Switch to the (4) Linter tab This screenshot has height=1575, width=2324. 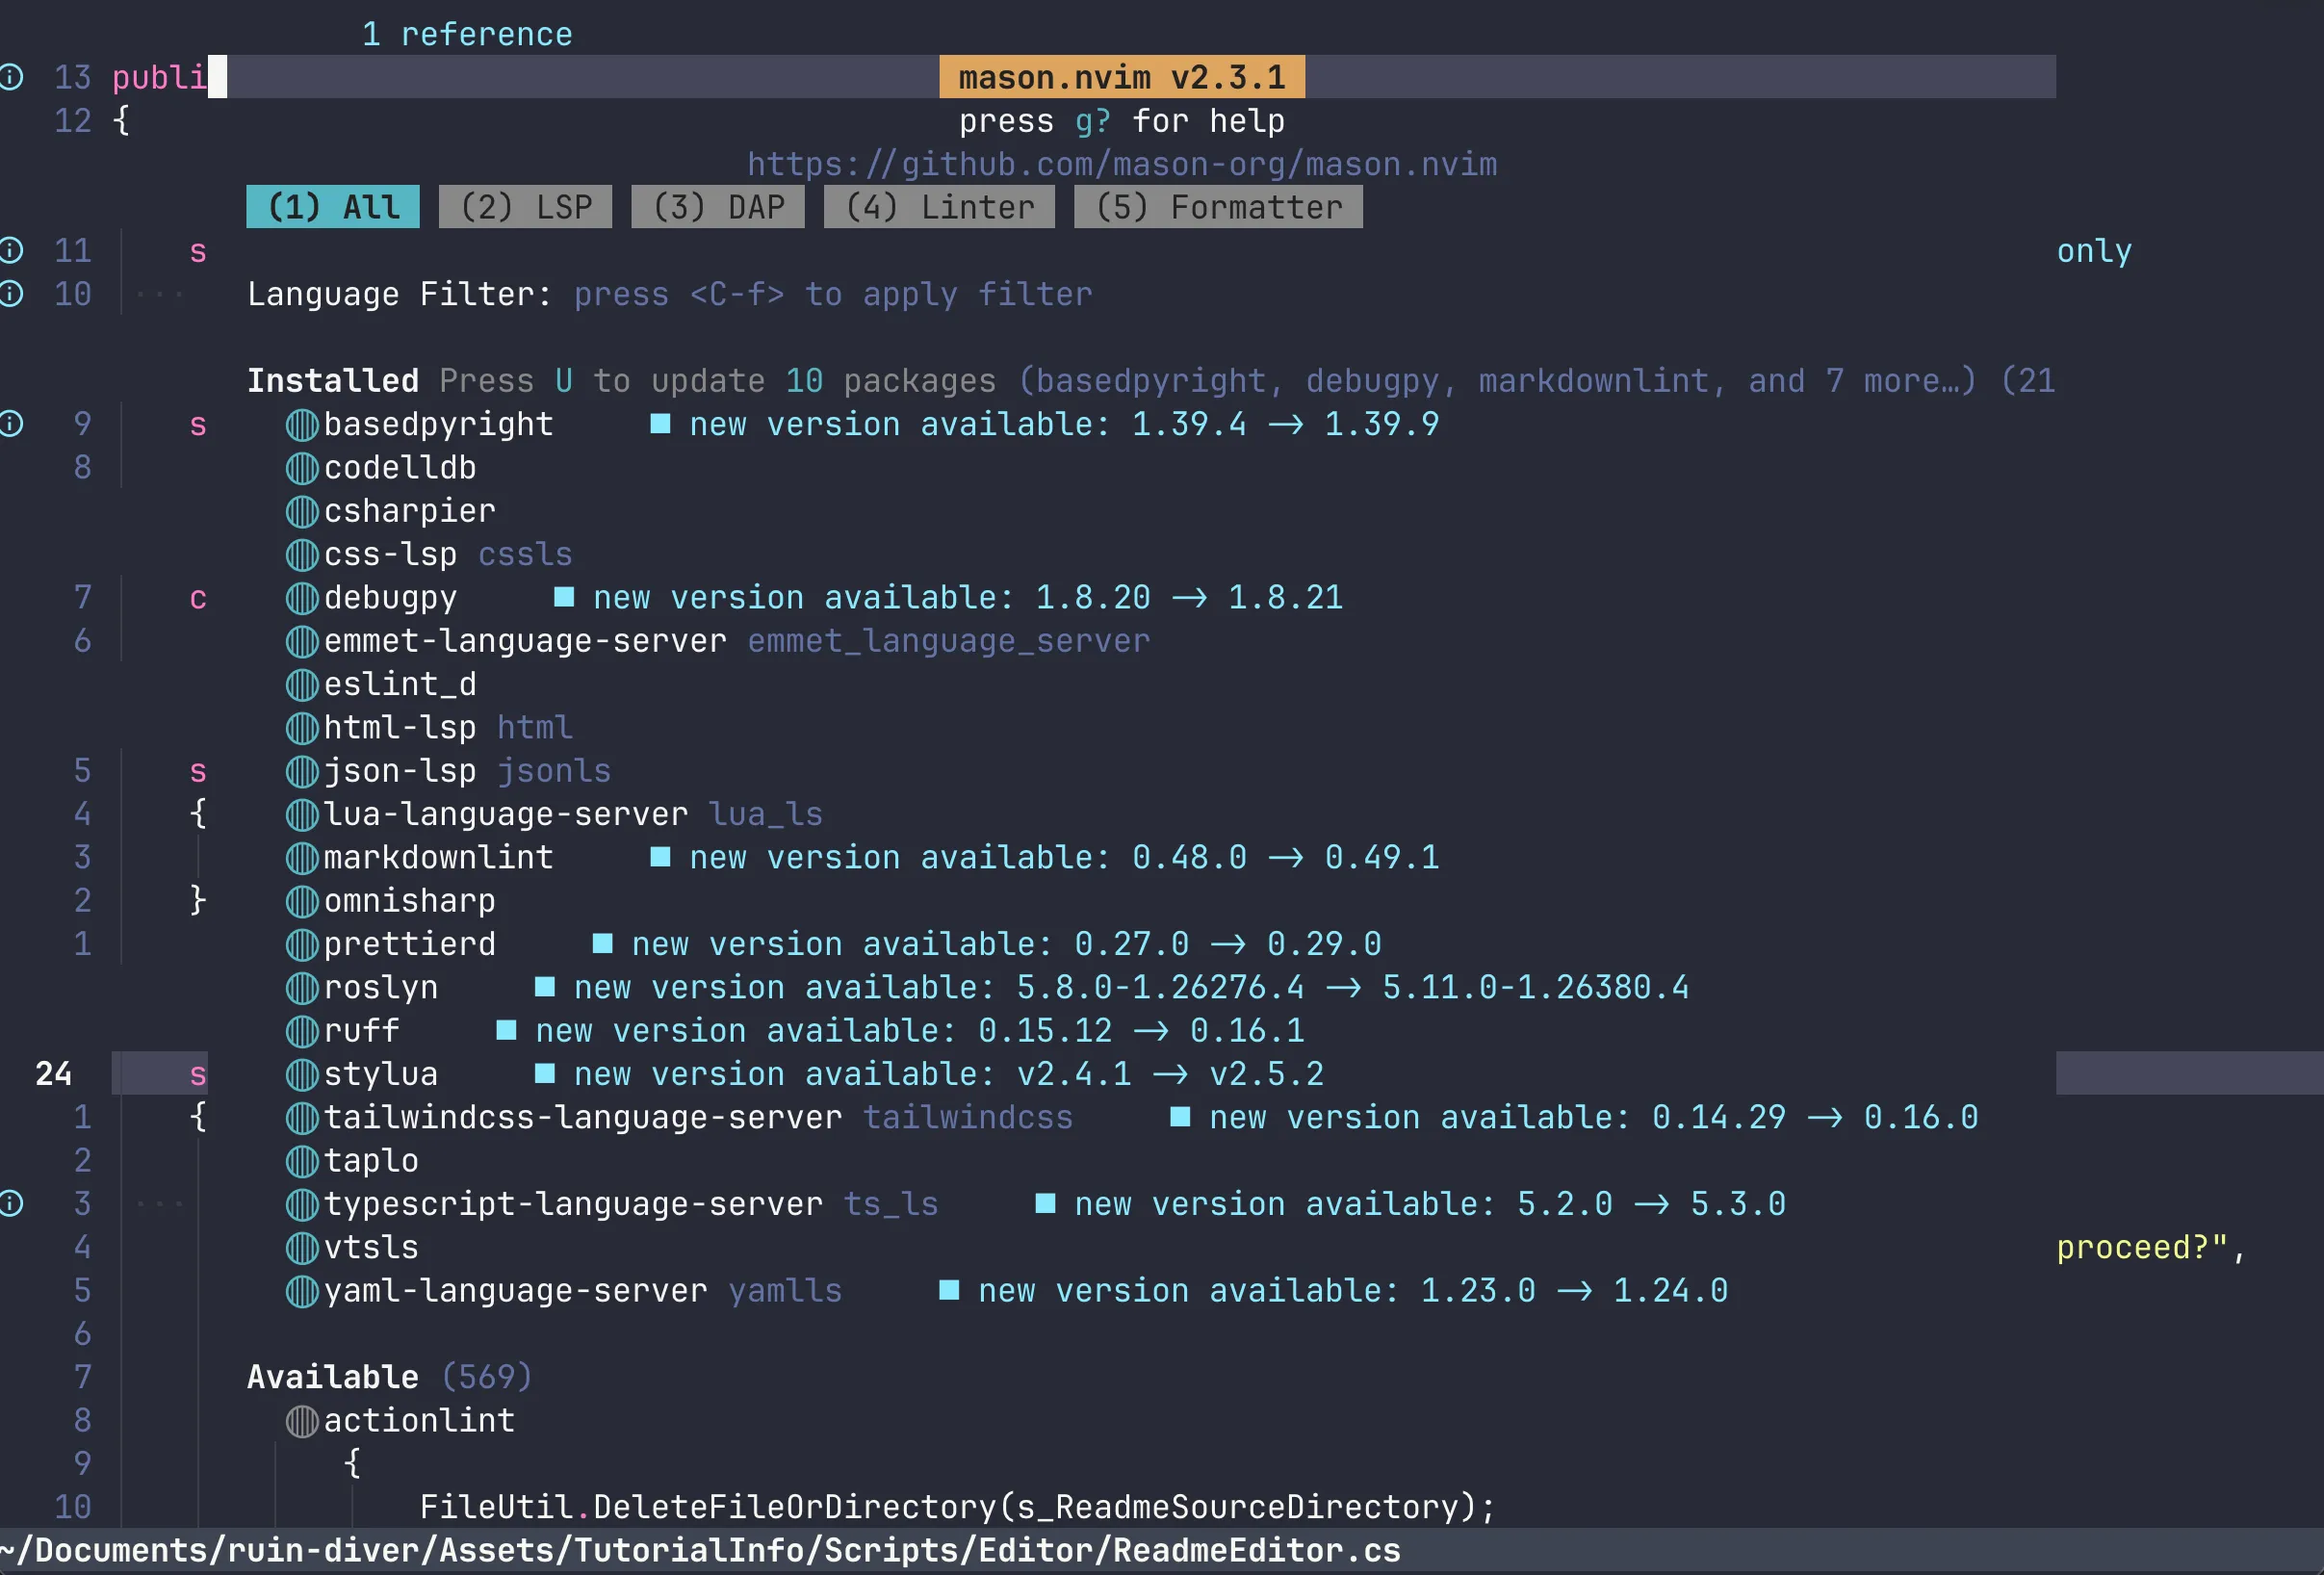coord(939,207)
